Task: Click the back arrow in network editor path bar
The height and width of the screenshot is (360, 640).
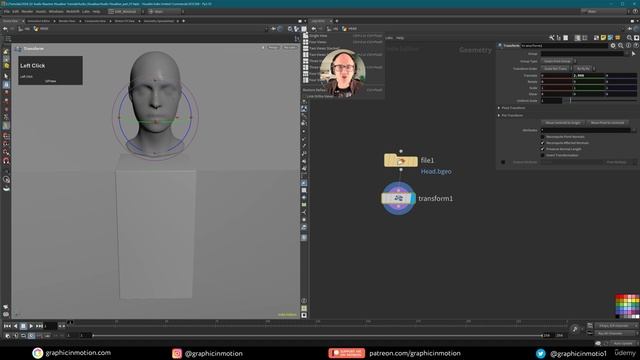Action: coord(313,29)
